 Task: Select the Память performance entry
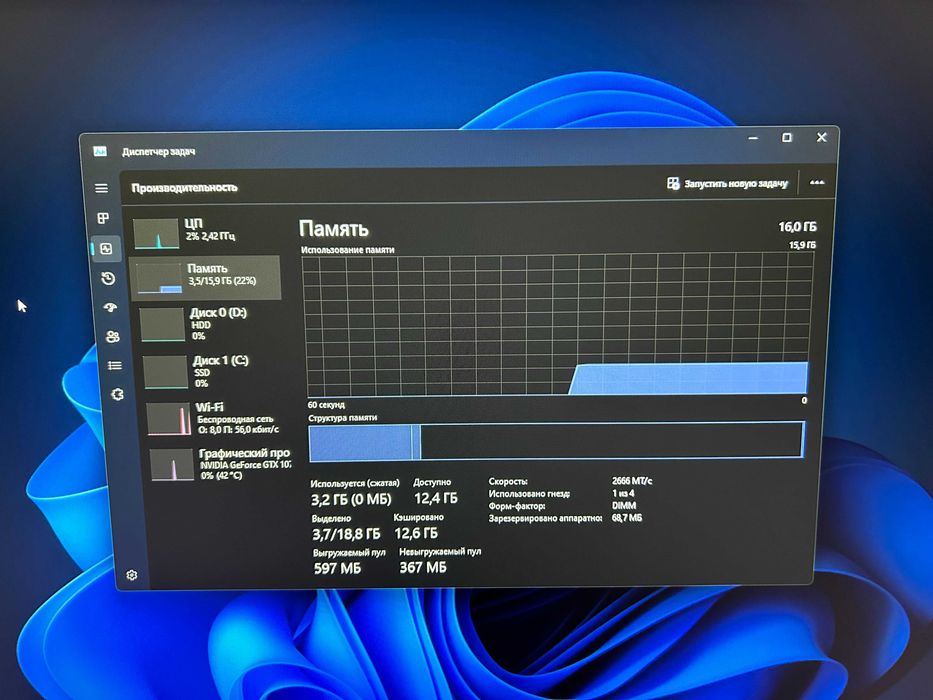(205, 277)
